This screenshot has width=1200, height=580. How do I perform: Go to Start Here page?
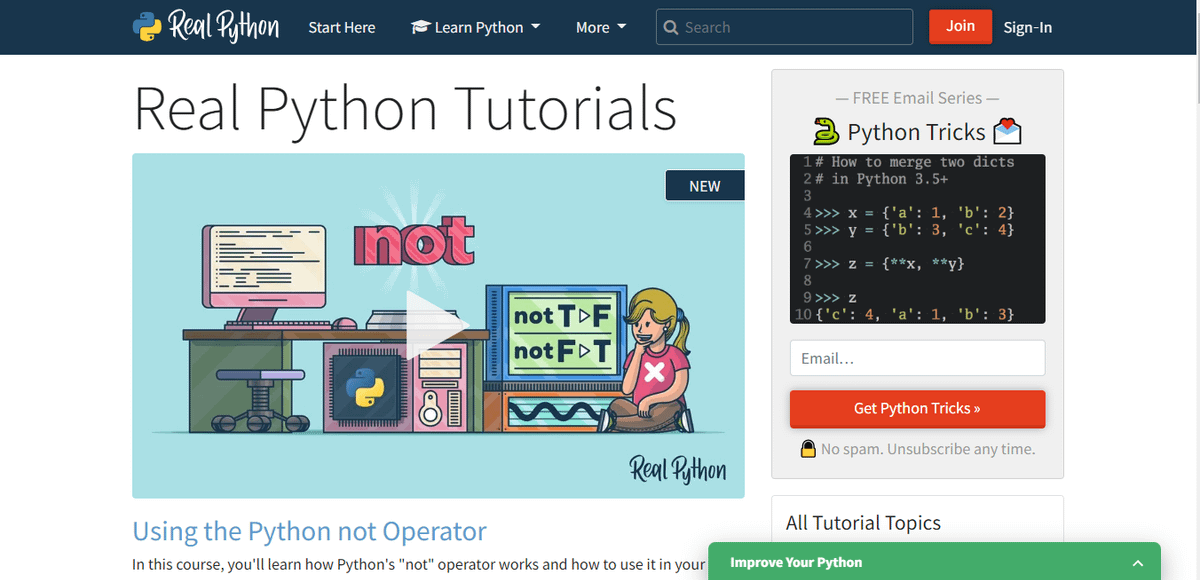tap(342, 27)
